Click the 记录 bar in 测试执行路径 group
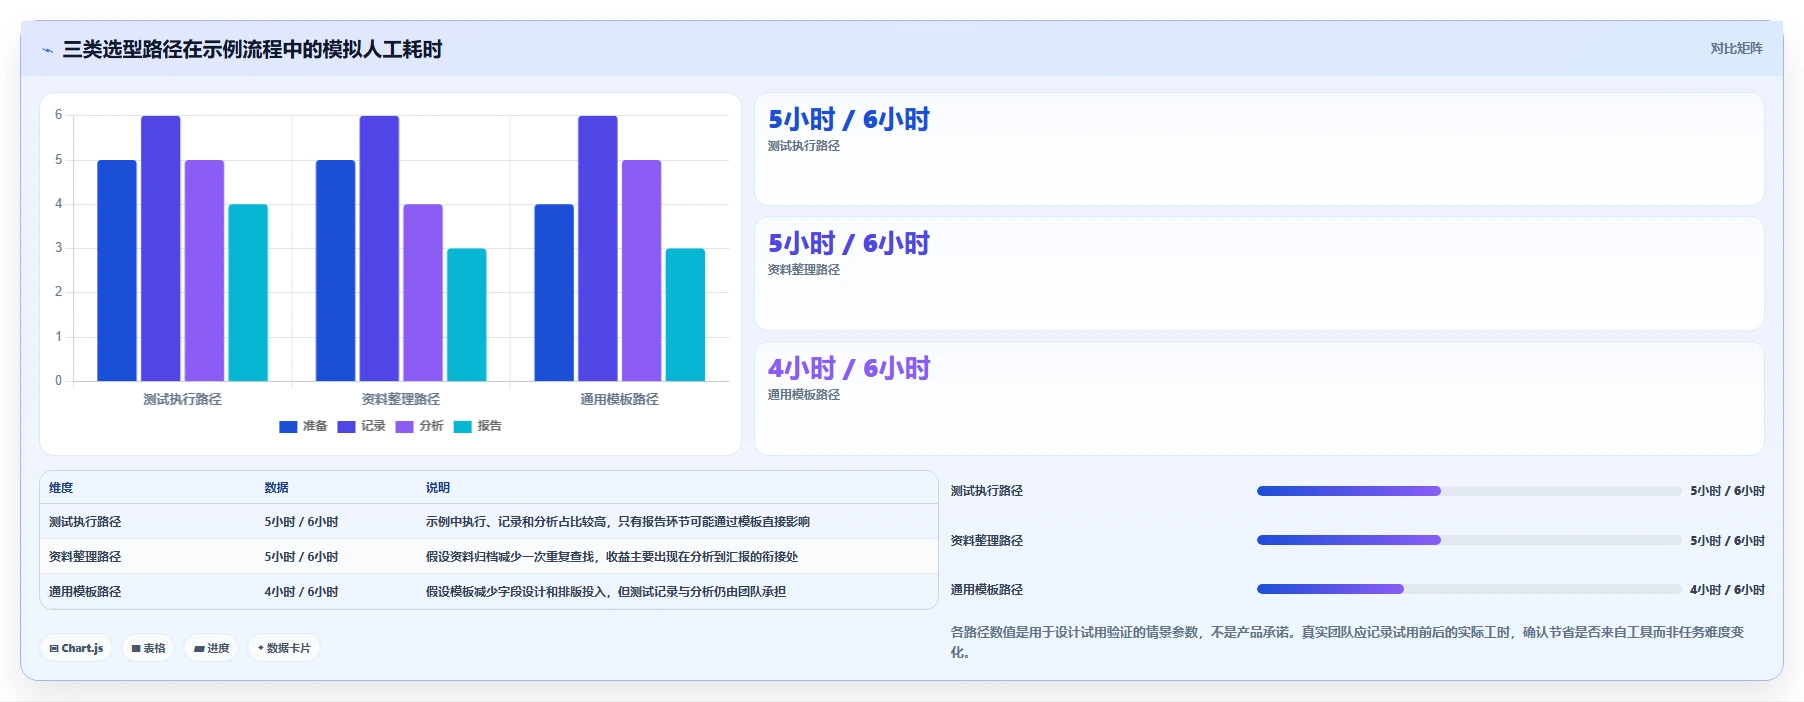The width and height of the screenshot is (1804, 702). (x=161, y=248)
